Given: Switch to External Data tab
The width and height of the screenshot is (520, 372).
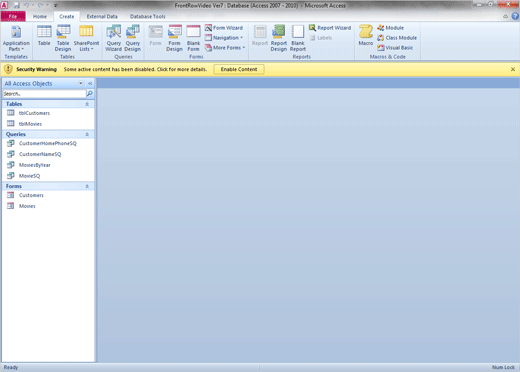Looking at the screenshot, I should (102, 16).
